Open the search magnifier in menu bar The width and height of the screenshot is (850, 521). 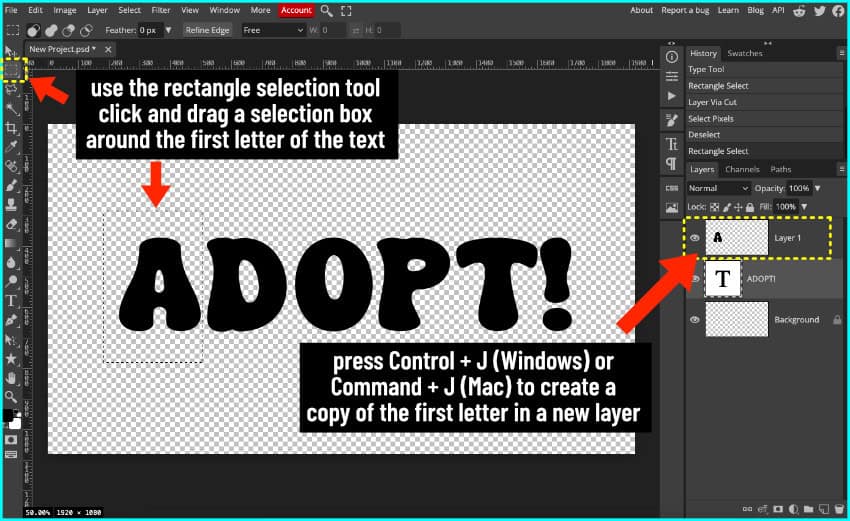coord(326,10)
